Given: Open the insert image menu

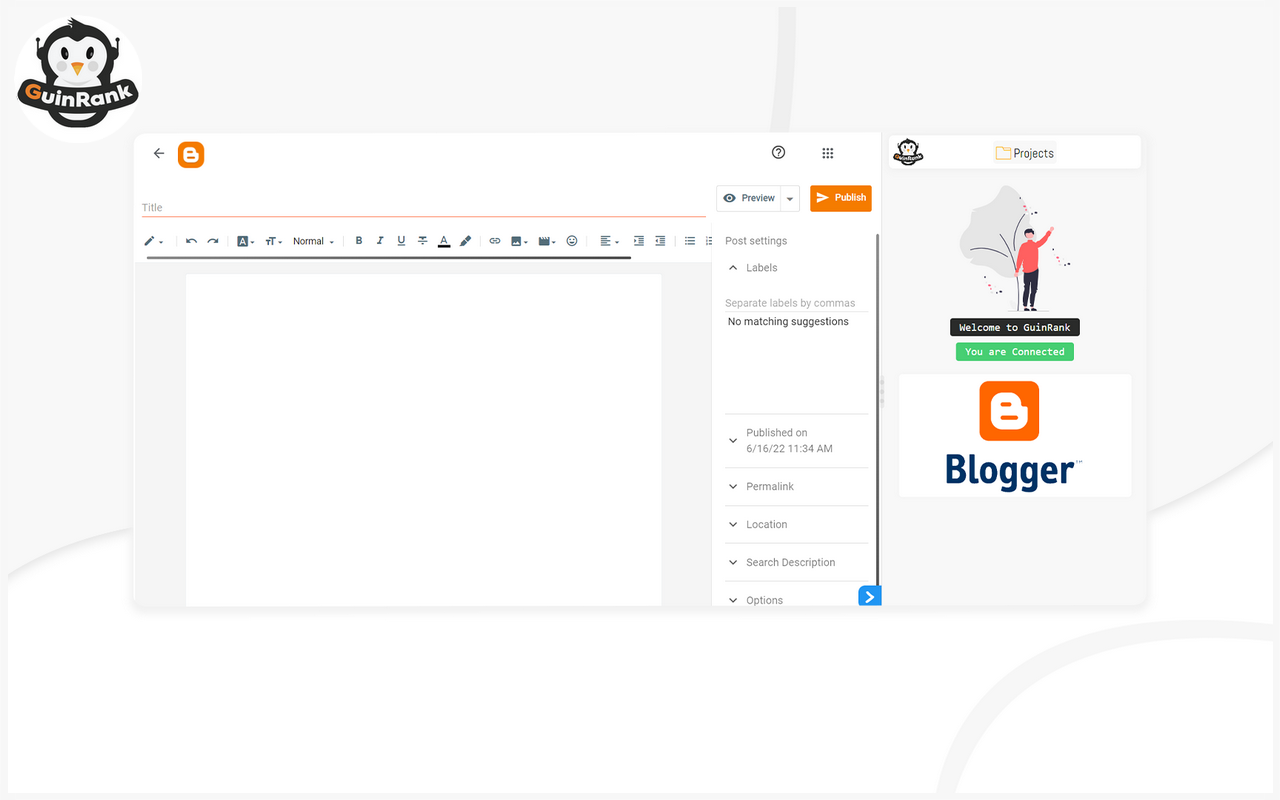Looking at the screenshot, I should tap(519, 241).
